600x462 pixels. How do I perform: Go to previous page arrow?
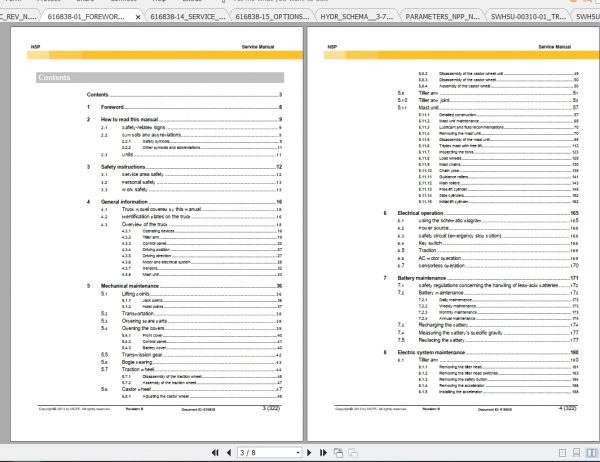[x=229, y=453]
